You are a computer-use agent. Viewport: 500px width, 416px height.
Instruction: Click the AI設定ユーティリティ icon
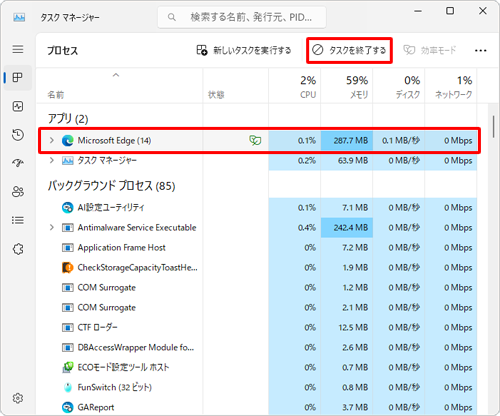[68, 208]
